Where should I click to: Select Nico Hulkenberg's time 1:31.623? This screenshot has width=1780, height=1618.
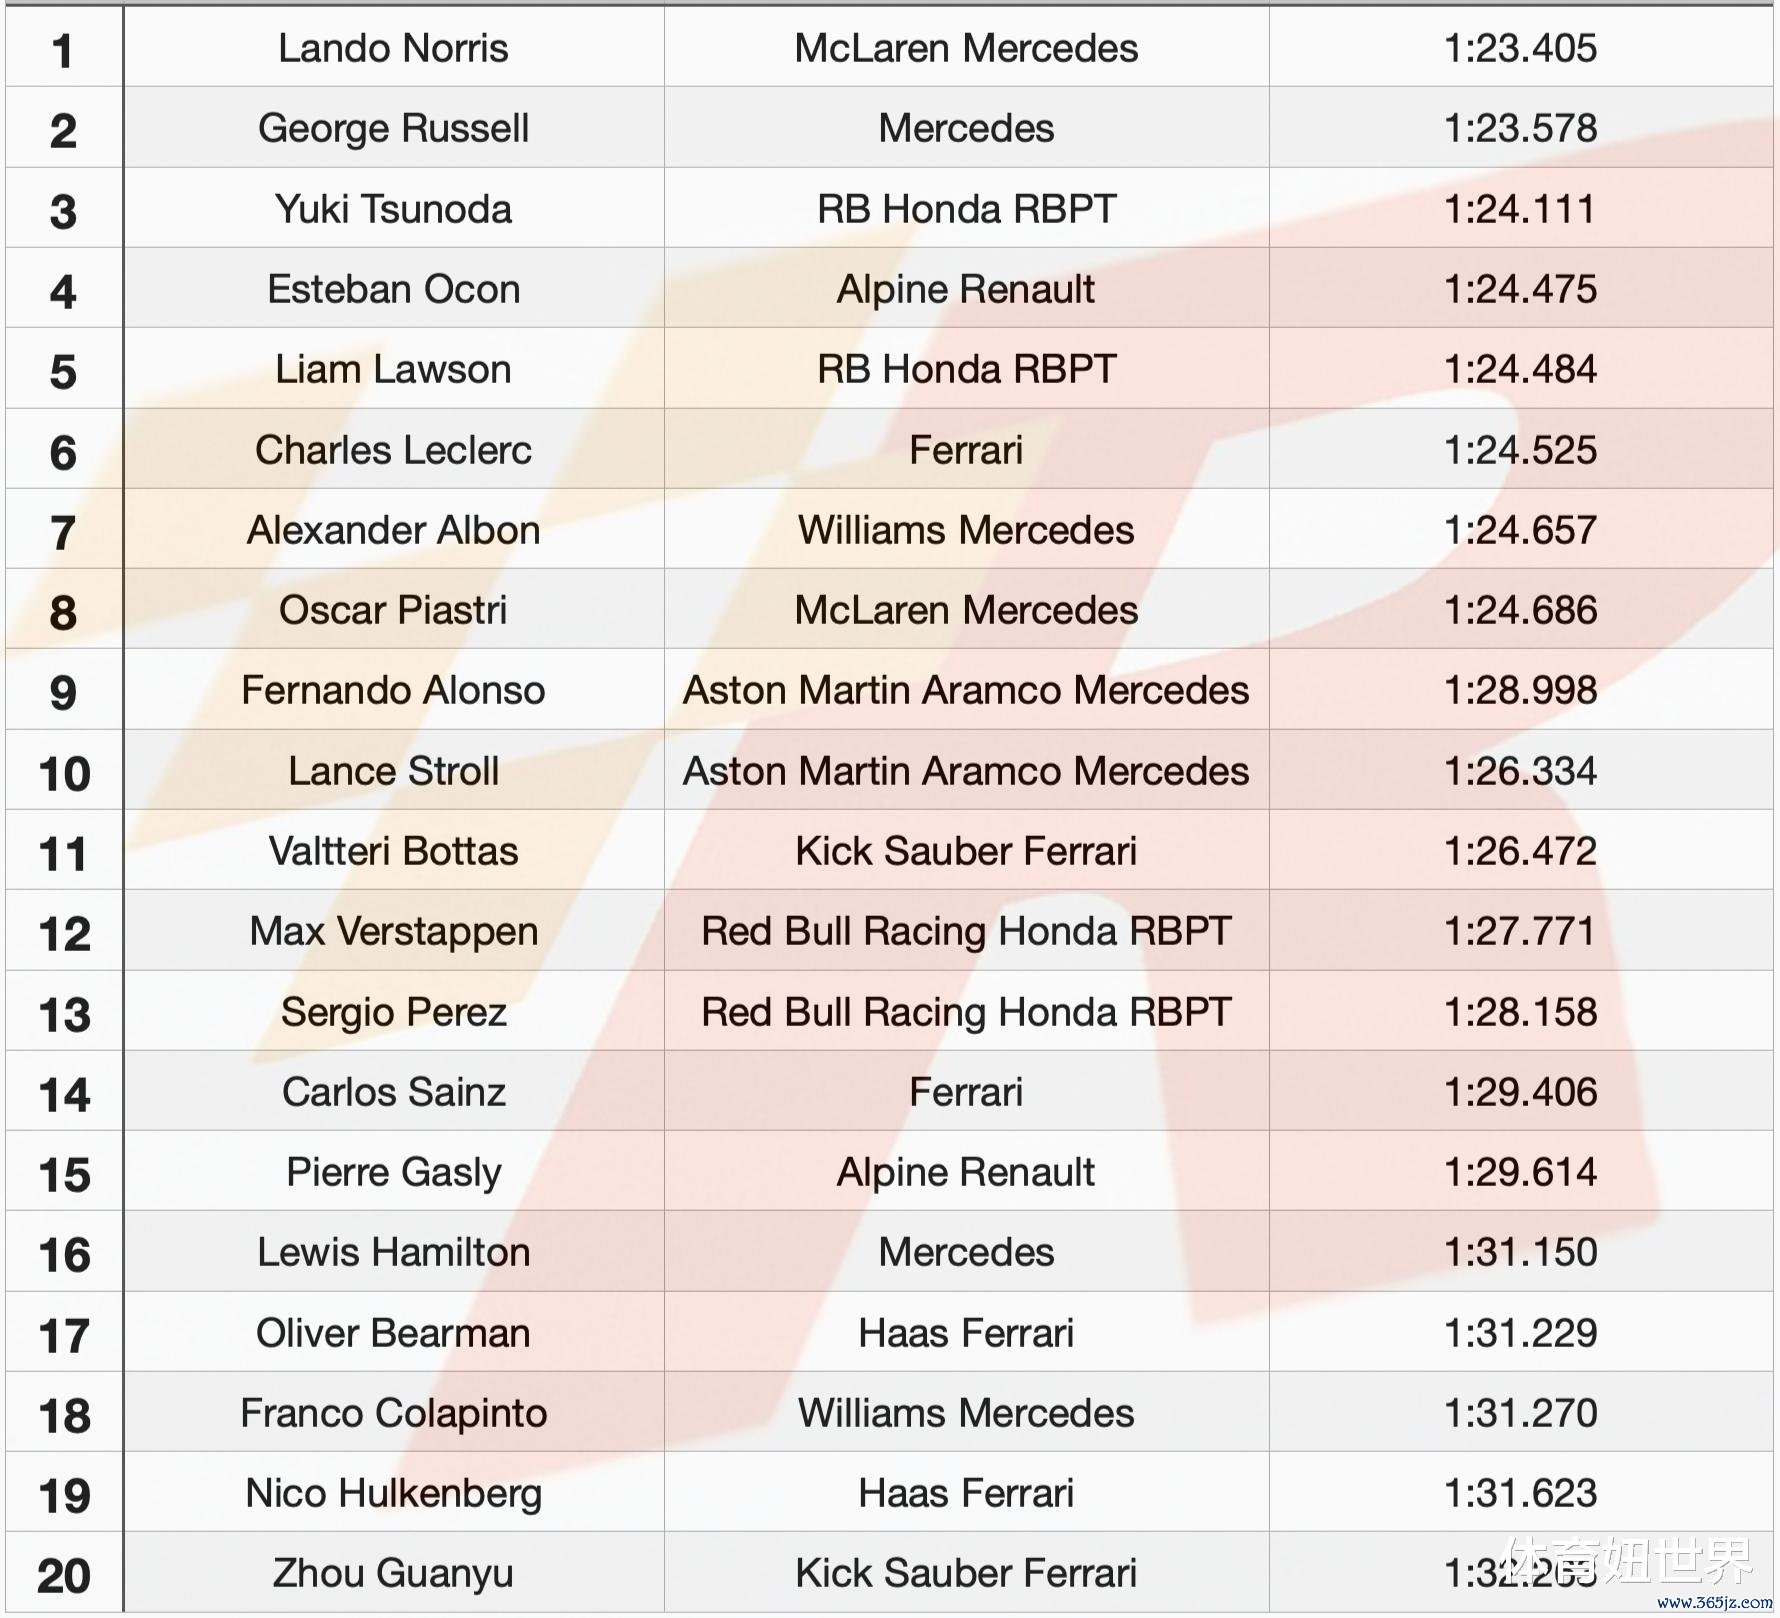point(1520,1493)
